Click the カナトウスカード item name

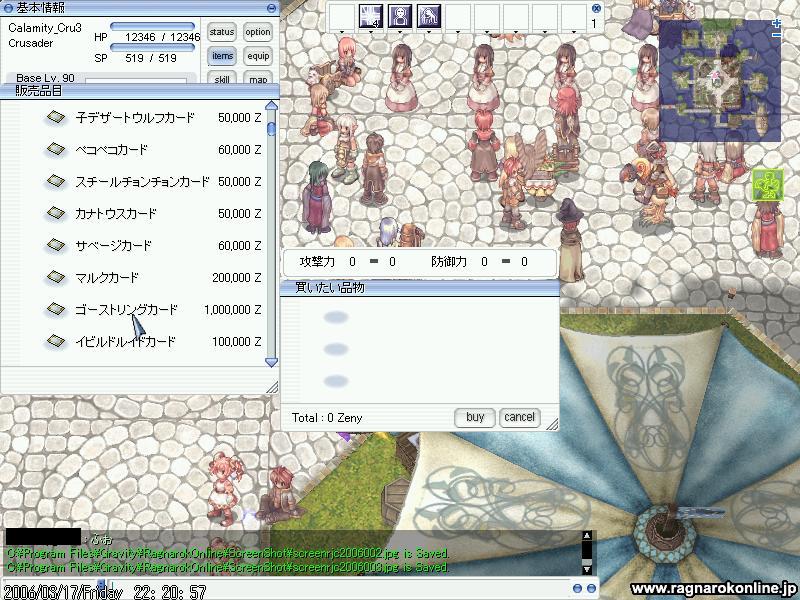(116, 214)
